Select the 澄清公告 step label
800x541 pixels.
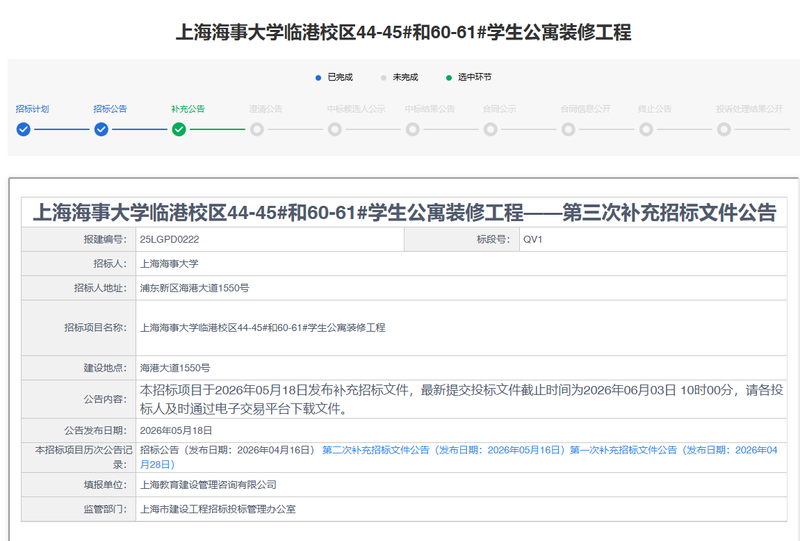click(x=266, y=109)
